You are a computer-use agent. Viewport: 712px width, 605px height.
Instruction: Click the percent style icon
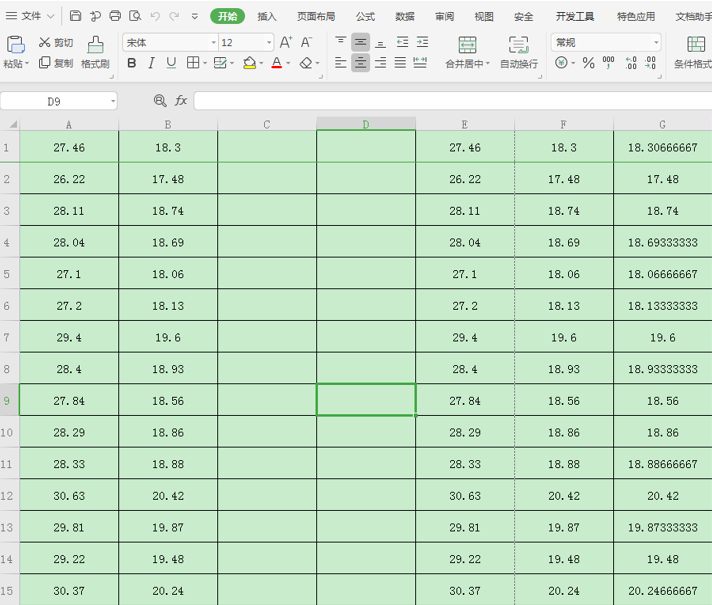(588, 63)
